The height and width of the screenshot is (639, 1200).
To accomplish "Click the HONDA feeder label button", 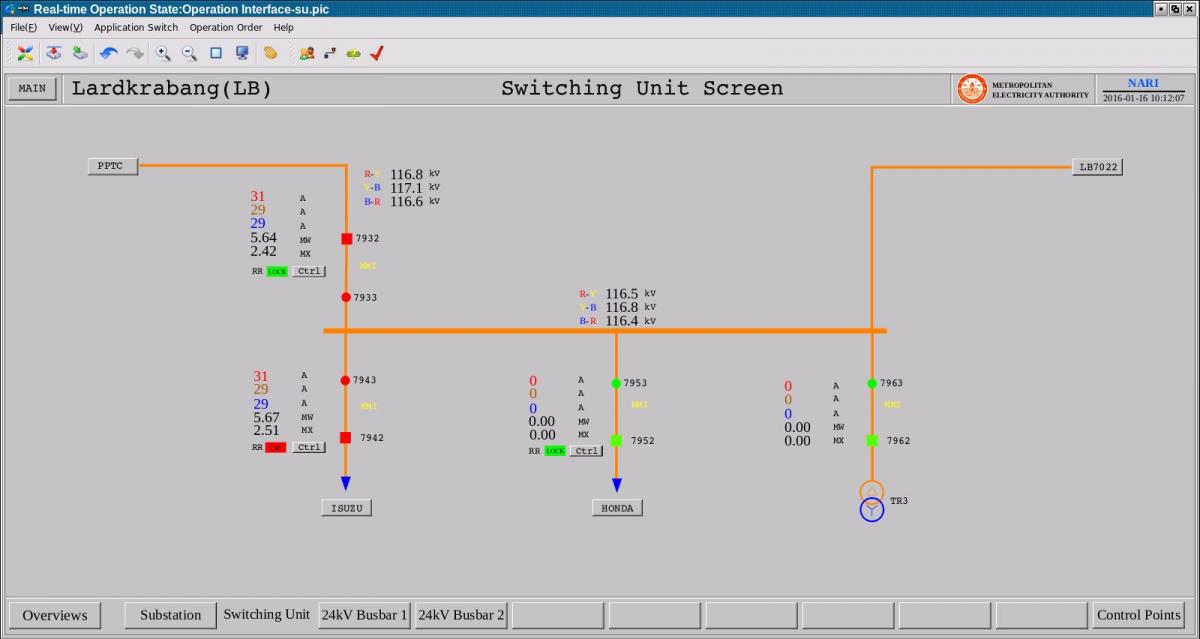I will pos(617,508).
